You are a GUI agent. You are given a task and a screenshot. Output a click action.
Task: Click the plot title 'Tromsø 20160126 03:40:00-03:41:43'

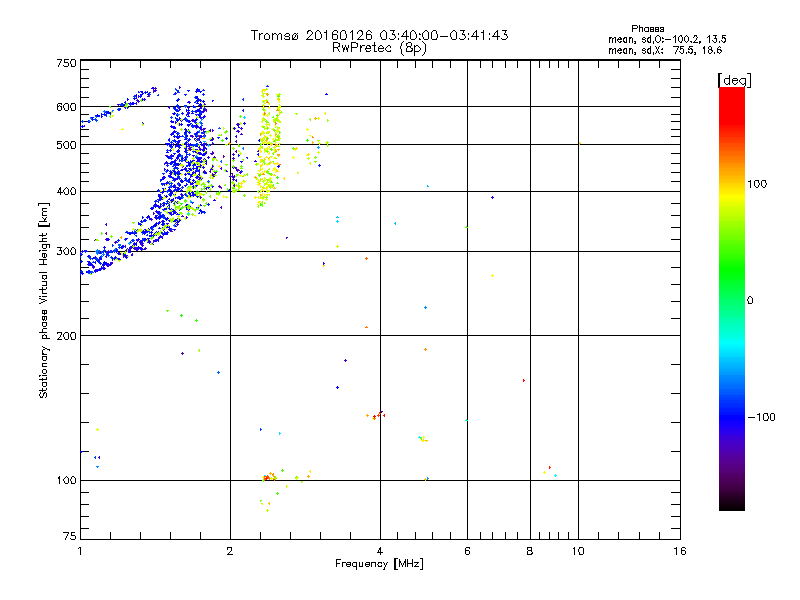click(379, 35)
